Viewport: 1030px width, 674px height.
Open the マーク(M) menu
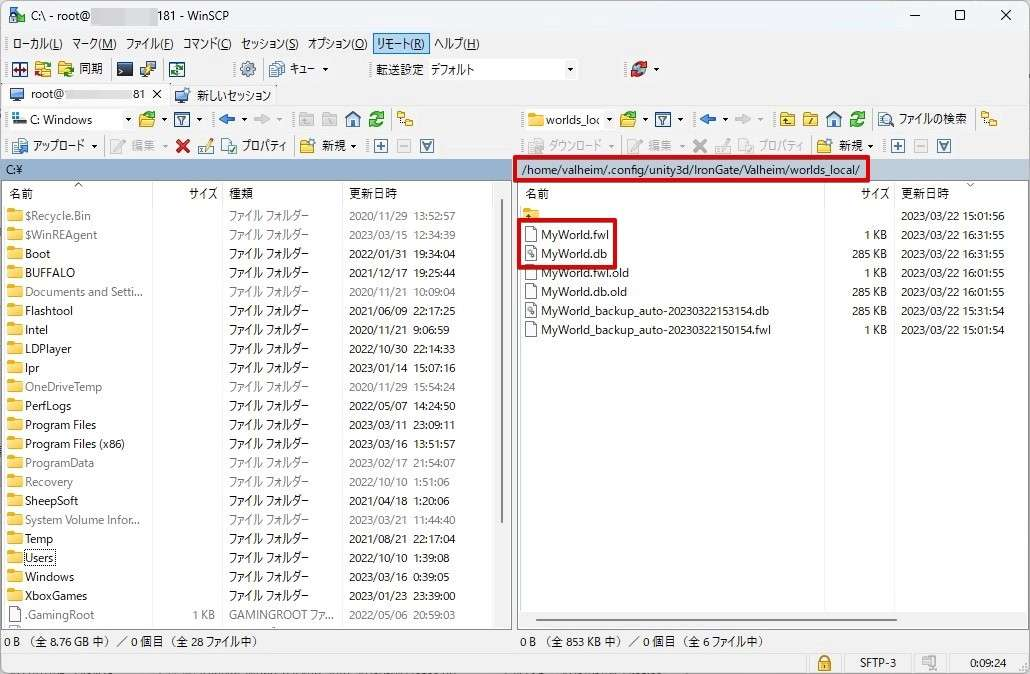pyautogui.click(x=93, y=43)
